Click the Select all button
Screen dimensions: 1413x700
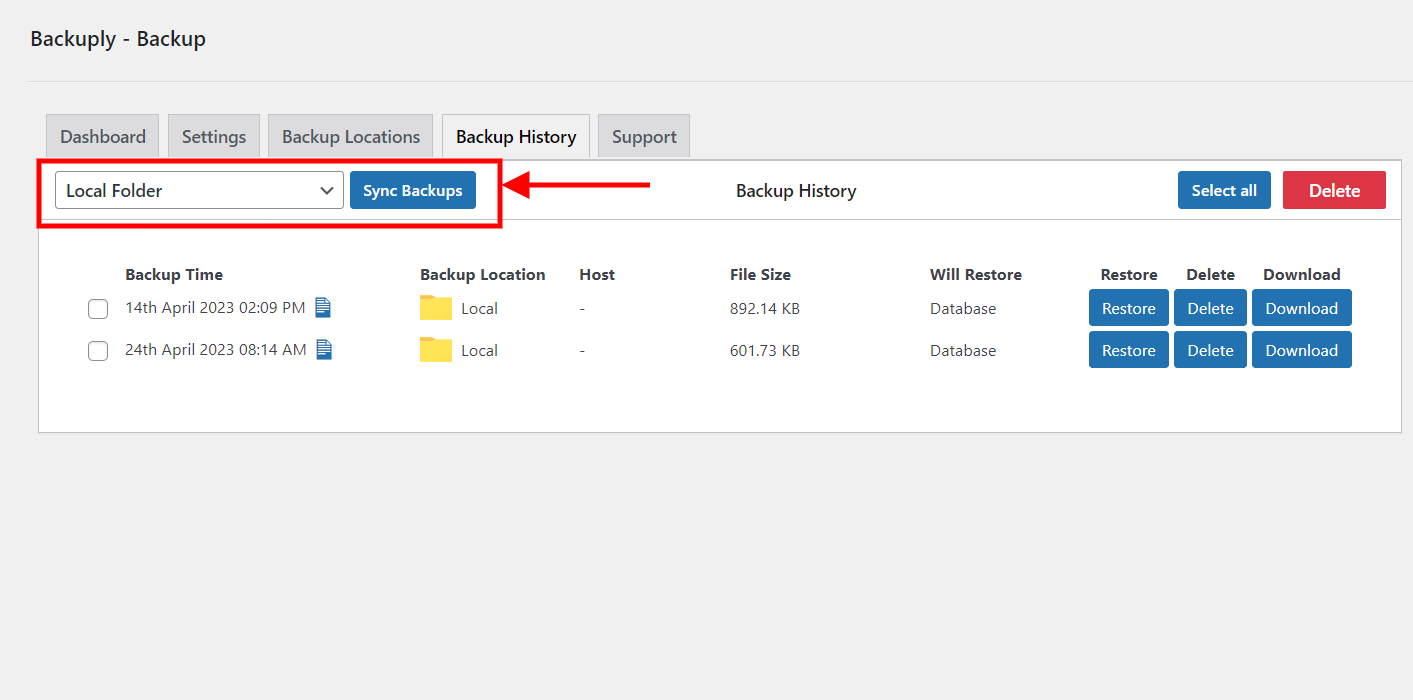1224,190
